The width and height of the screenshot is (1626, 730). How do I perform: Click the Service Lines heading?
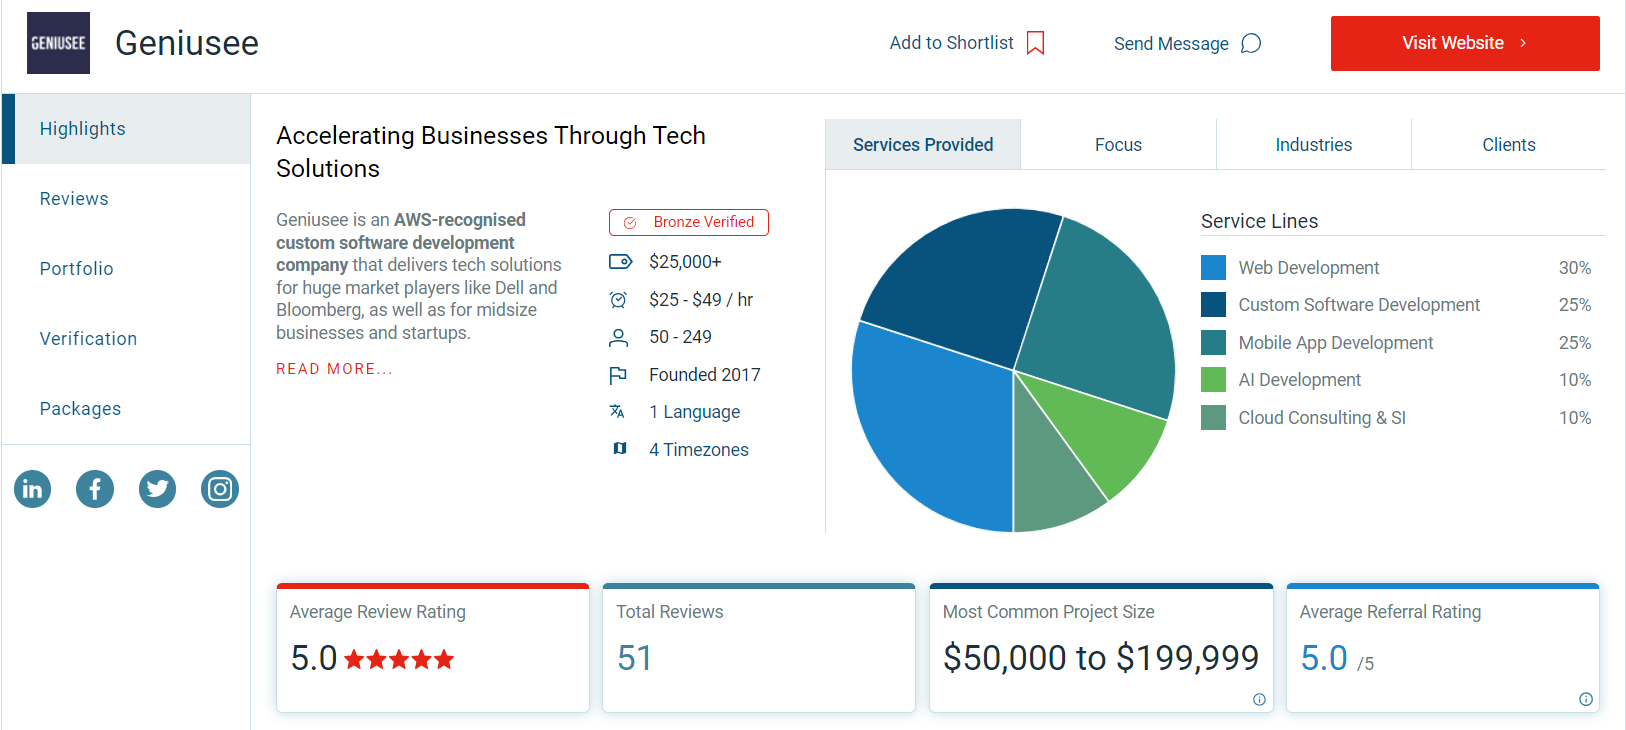coord(1260,221)
